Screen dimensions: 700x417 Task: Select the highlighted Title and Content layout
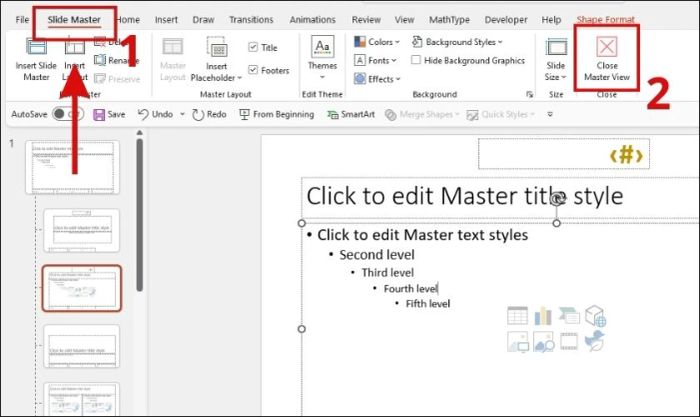[x=82, y=288]
